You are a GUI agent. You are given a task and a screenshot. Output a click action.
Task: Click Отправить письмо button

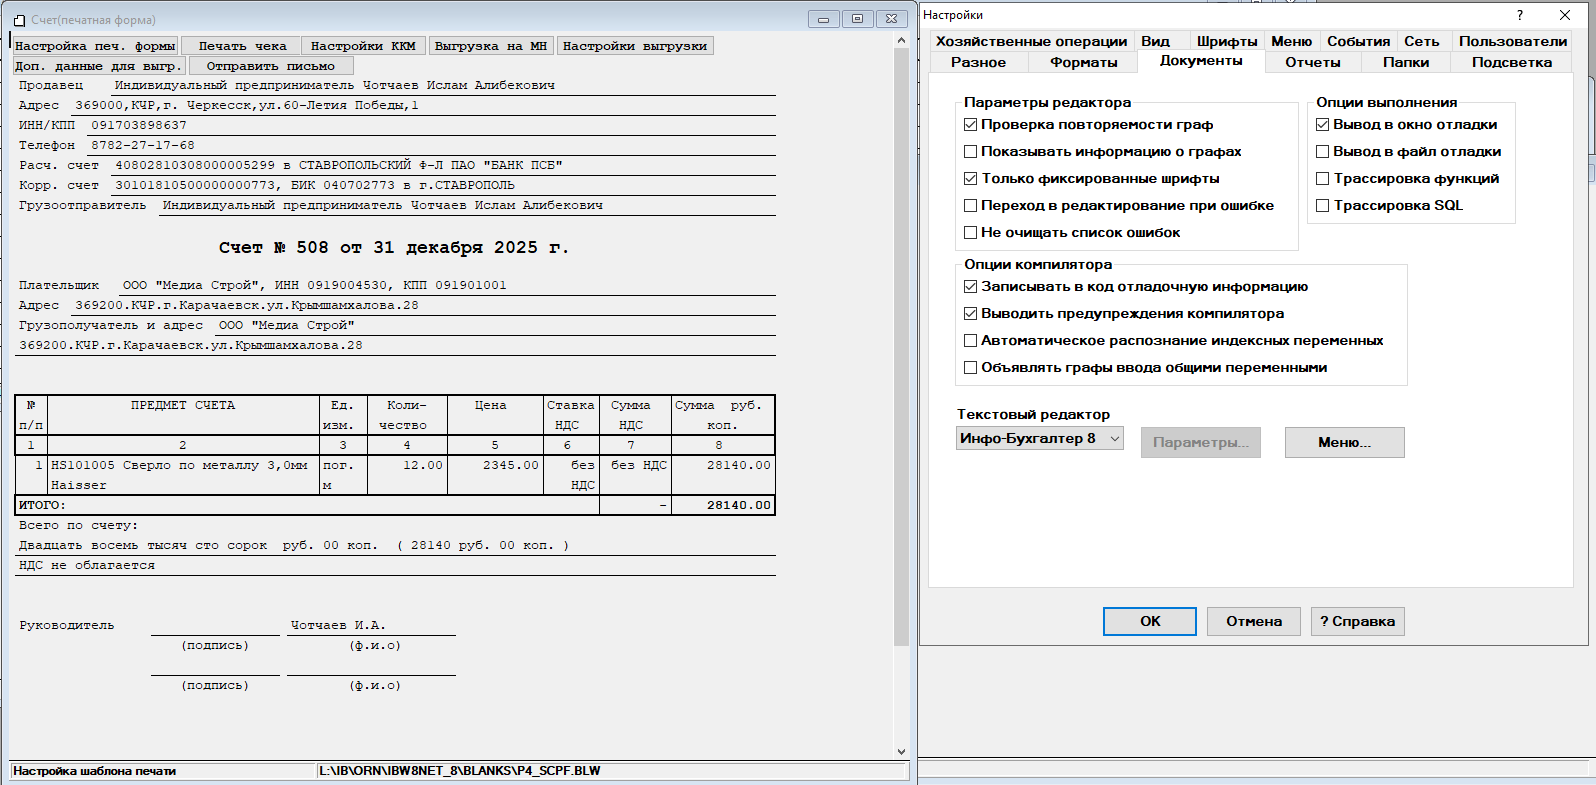271,66
